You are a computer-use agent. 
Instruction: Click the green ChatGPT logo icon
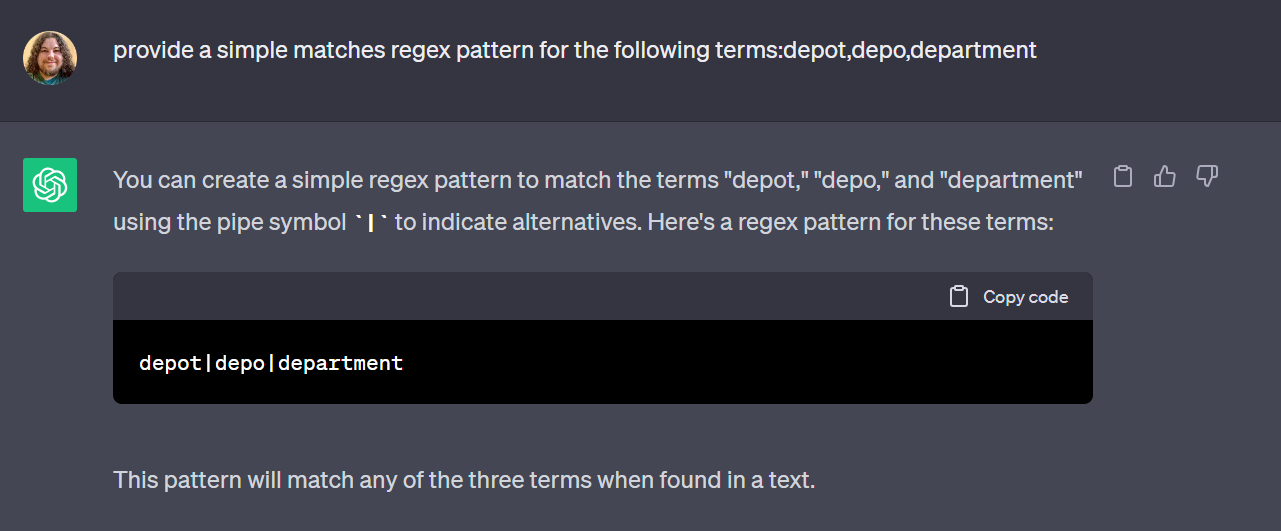click(x=50, y=185)
